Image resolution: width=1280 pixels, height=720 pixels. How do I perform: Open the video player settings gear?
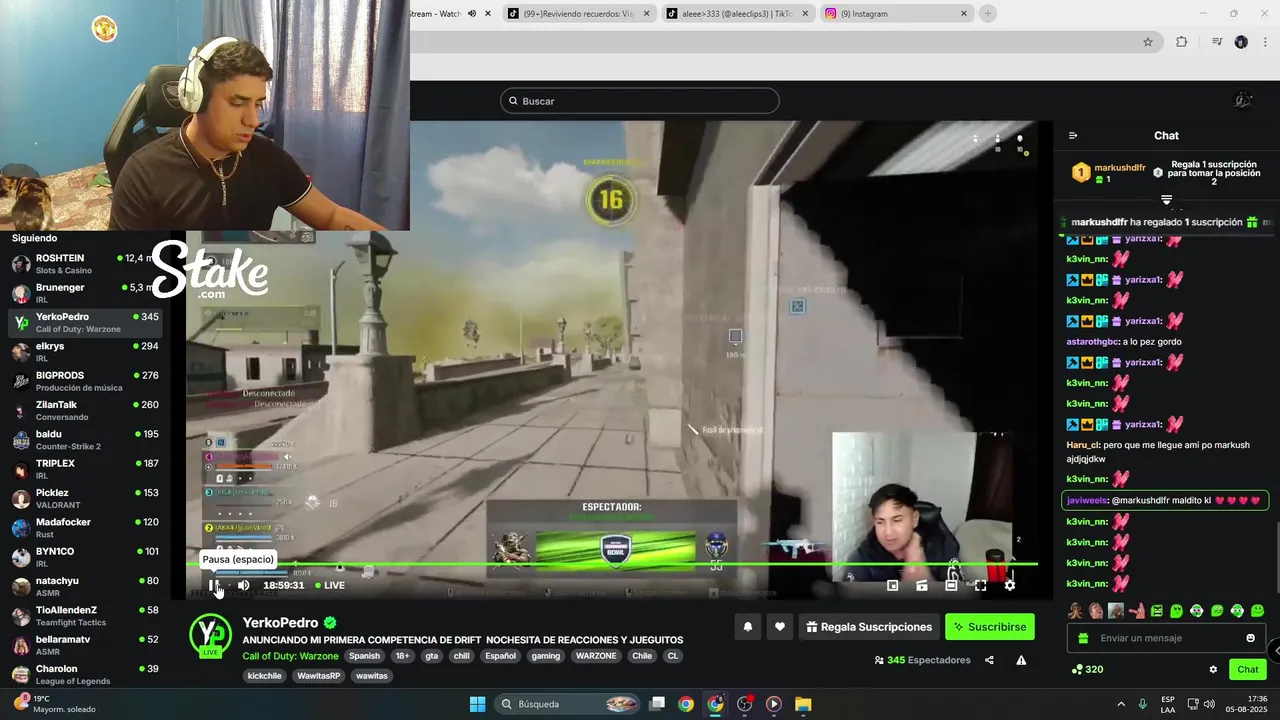coord(1009,585)
